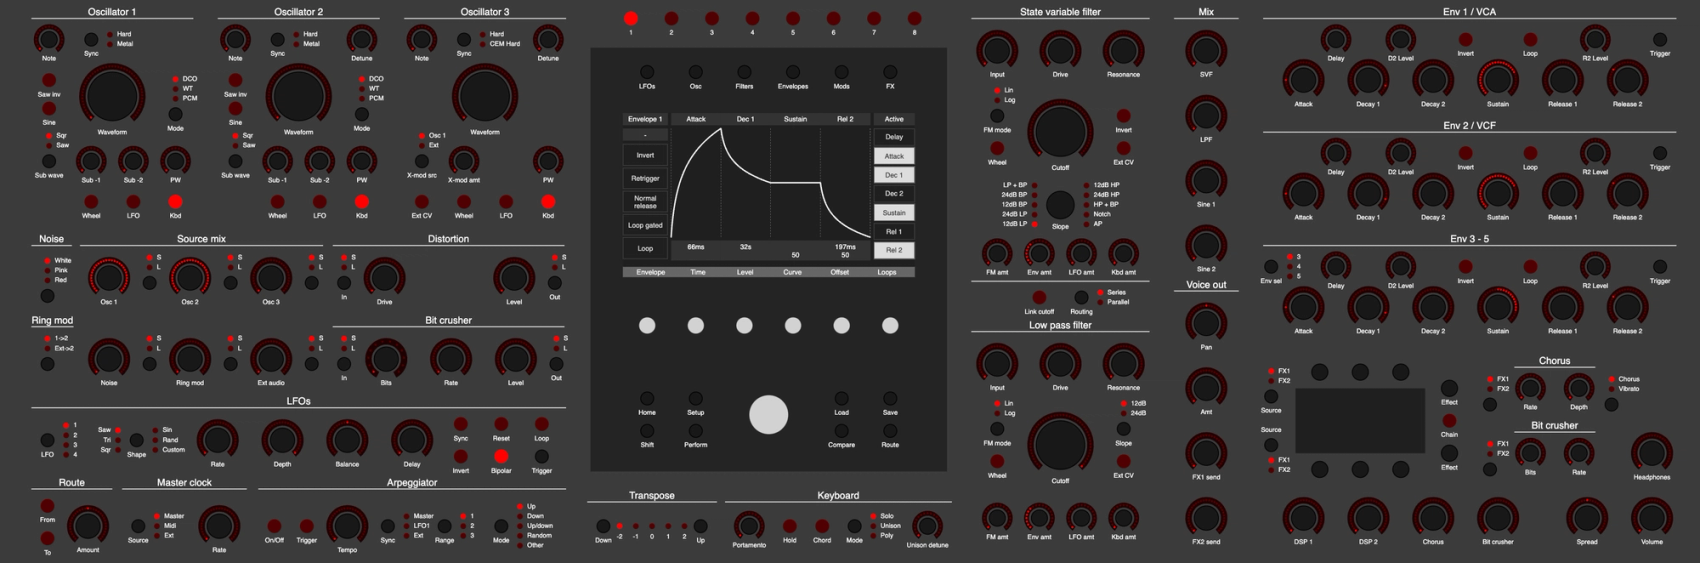Click the Compare button
1700x563 pixels.
841,431
